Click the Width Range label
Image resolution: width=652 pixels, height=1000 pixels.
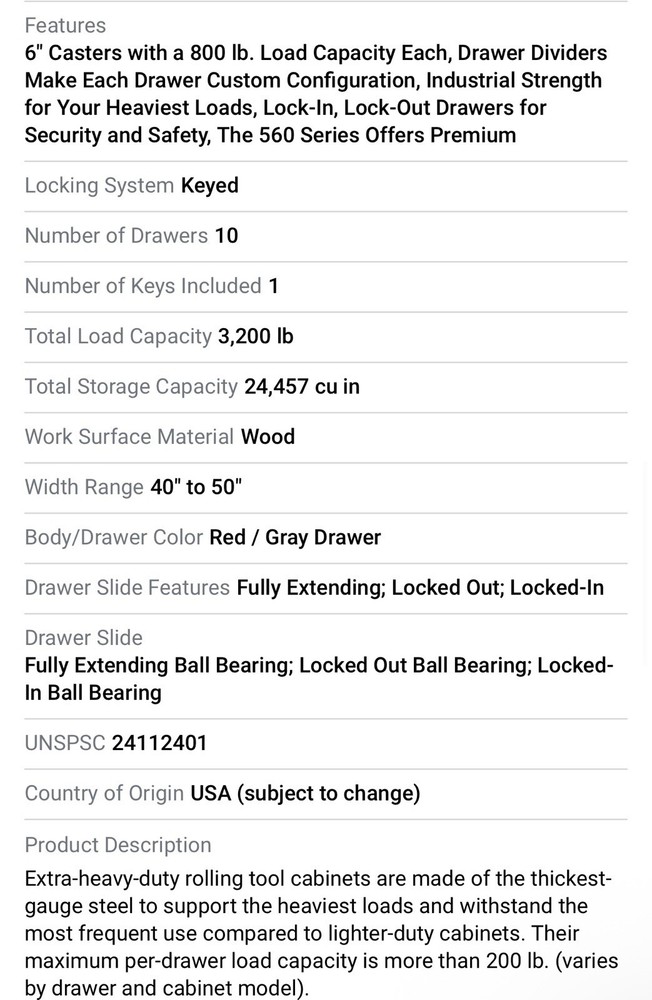(84, 487)
